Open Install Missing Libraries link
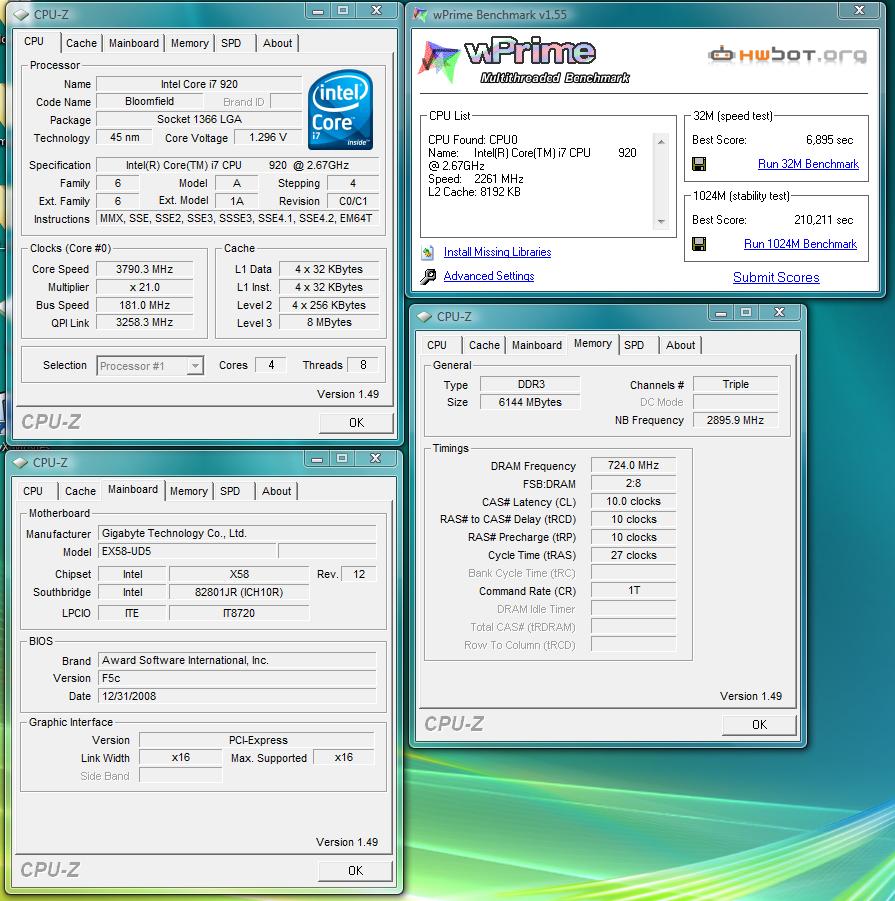Screen dimensions: 895x901 pyautogui.click(x=497, y=252)
